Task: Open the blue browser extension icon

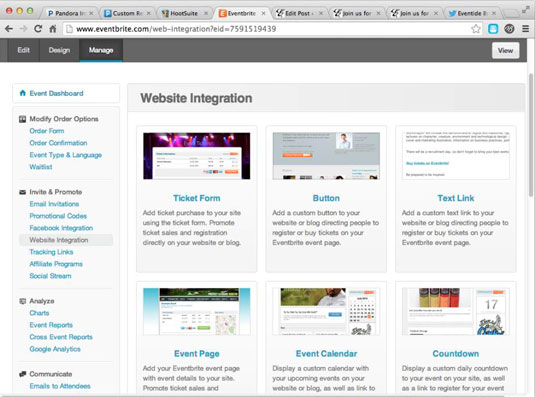Action: coord(493,29)
